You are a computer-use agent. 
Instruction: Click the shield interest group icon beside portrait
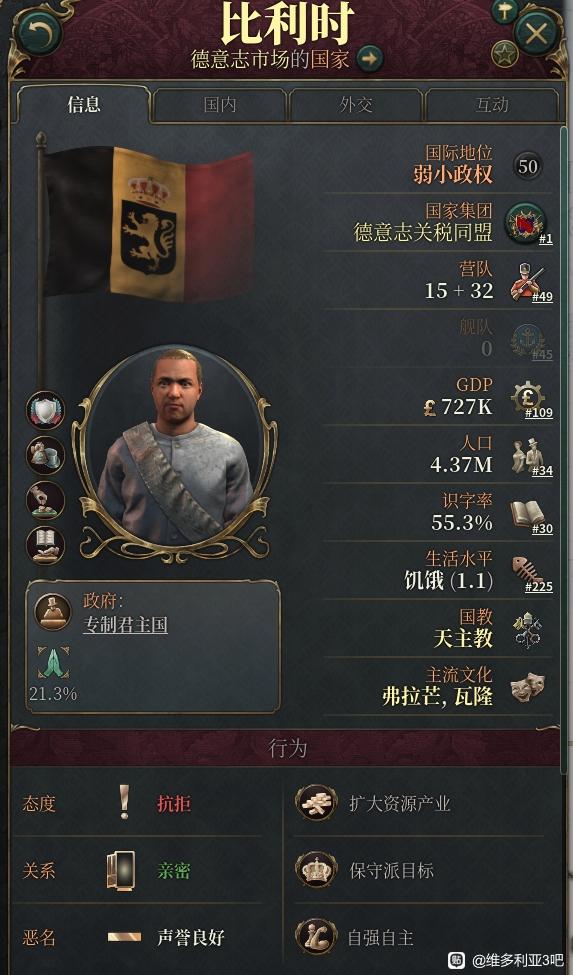coord(45,410)
